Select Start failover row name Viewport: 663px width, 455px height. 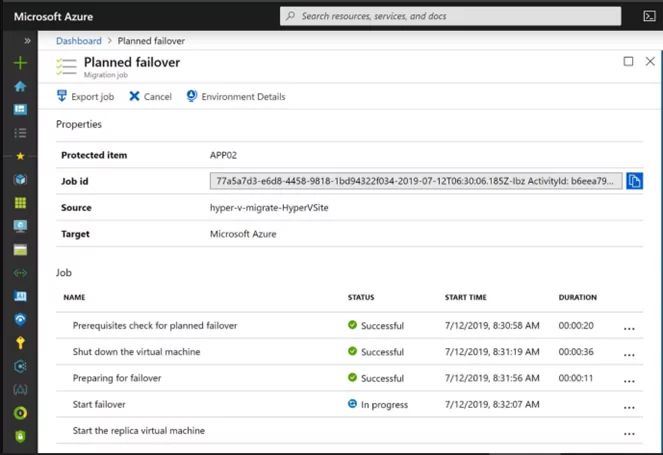tap(99, 404)
